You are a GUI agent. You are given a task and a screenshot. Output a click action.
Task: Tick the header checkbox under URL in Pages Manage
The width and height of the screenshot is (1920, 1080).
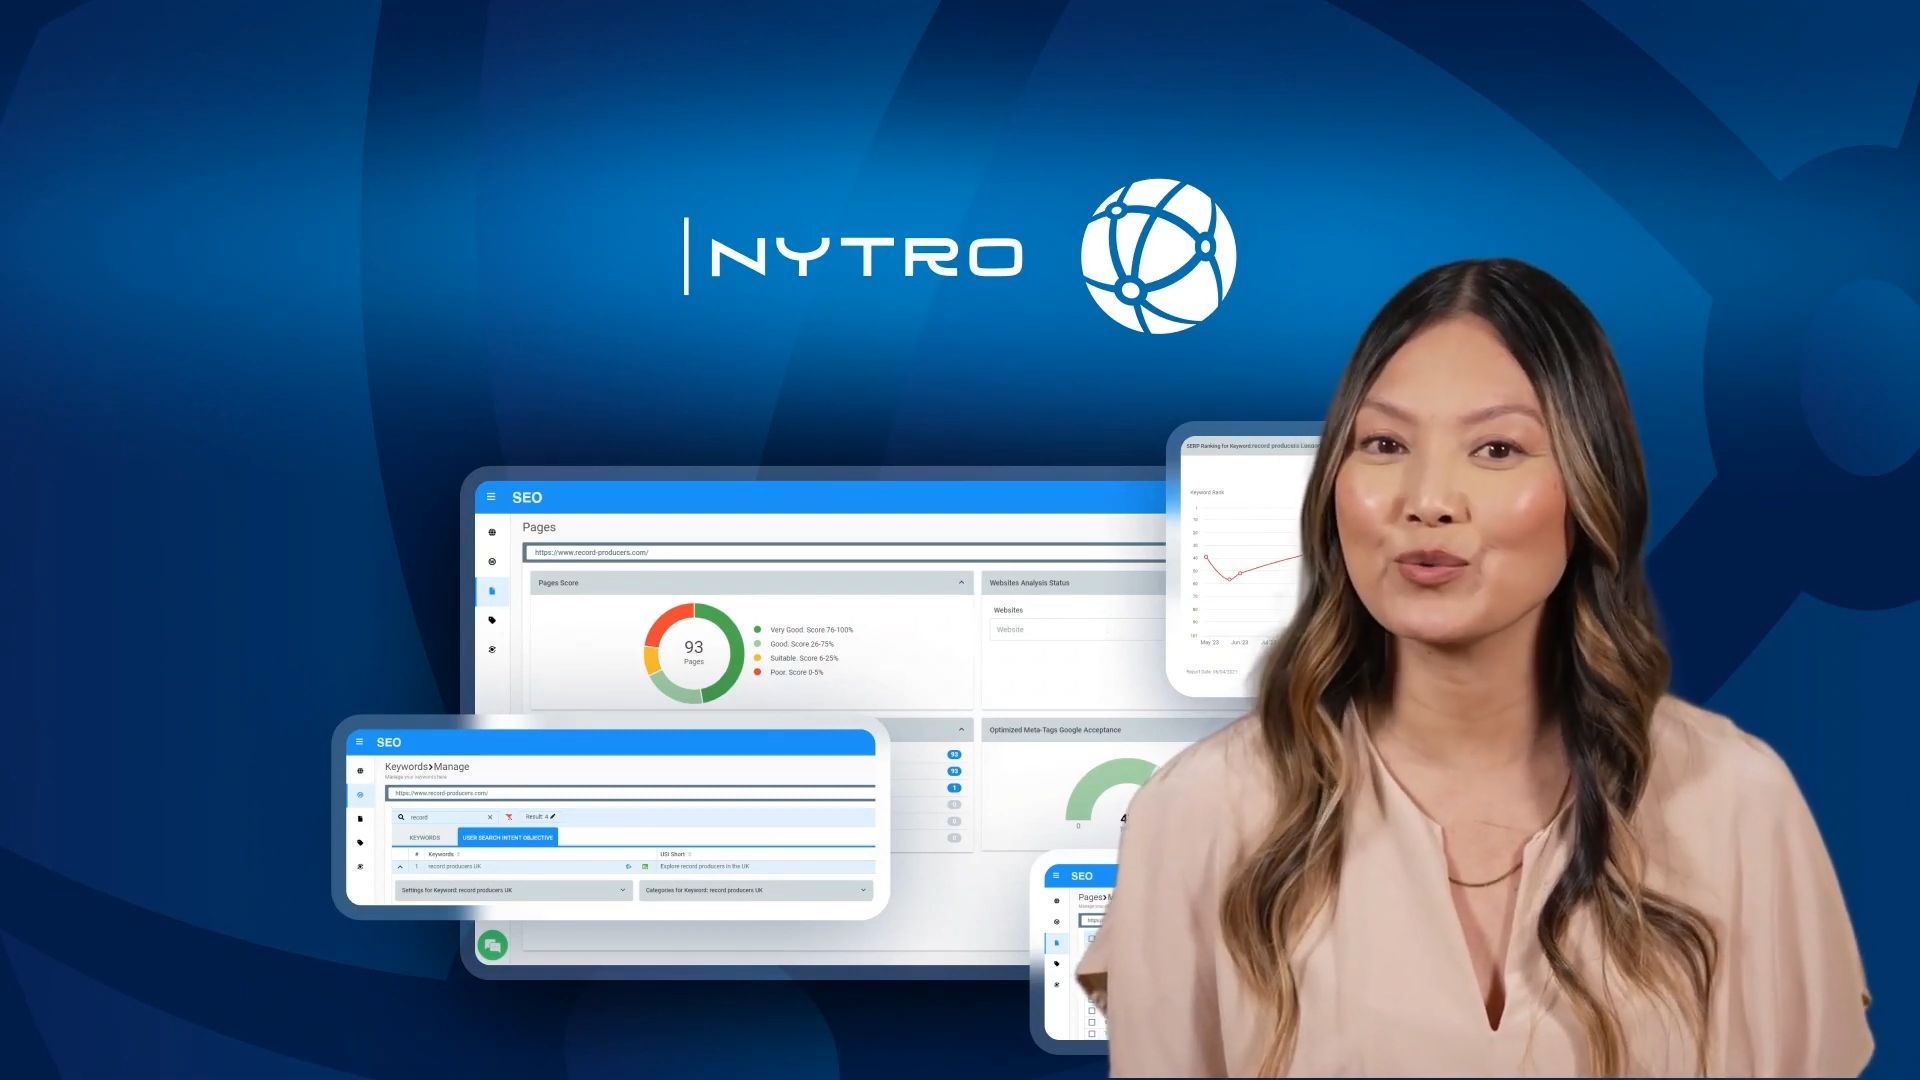pyautogui.click(x=1091, y=938)
